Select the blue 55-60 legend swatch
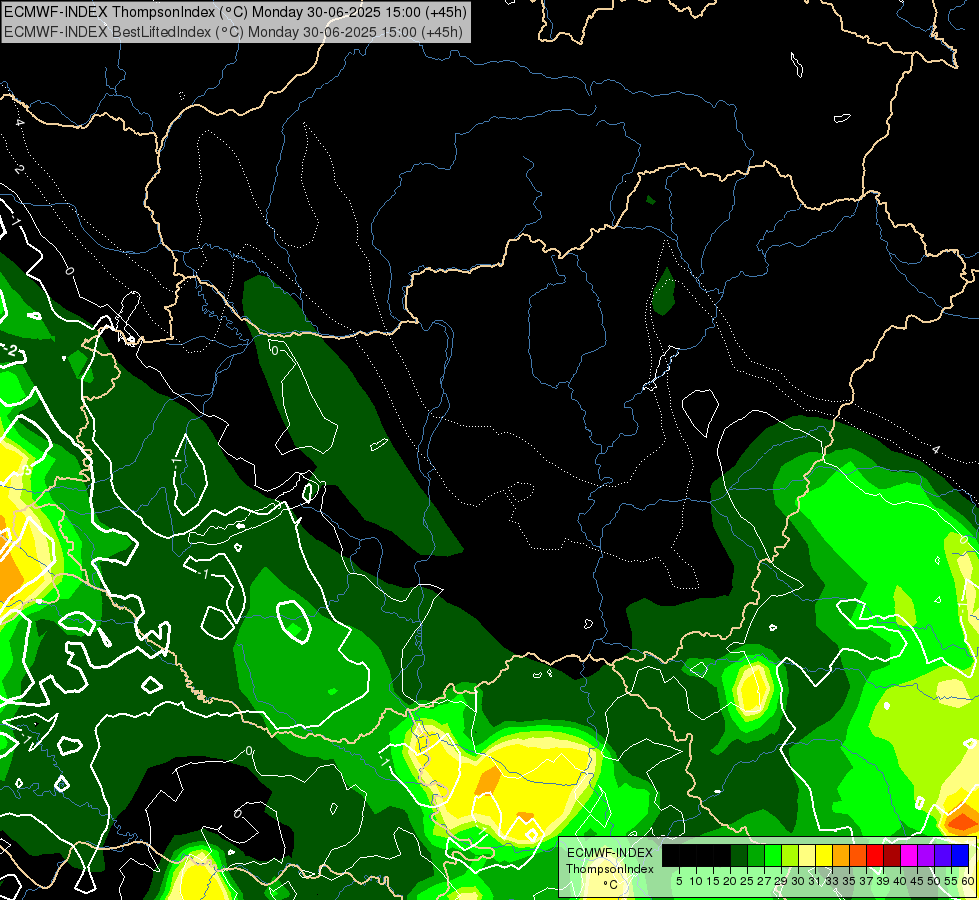979x900 pixels. (x=960, y=855)
